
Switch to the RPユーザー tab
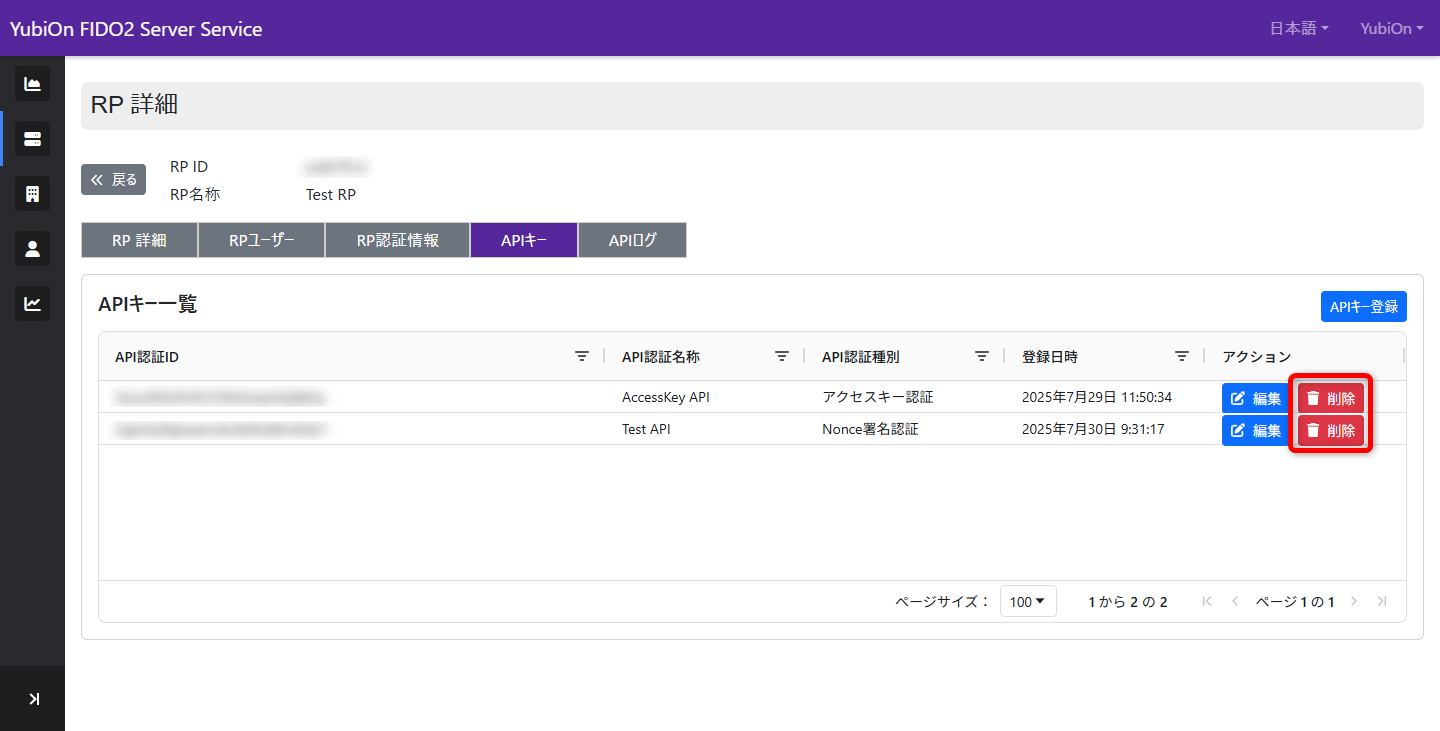click(261, 240)
